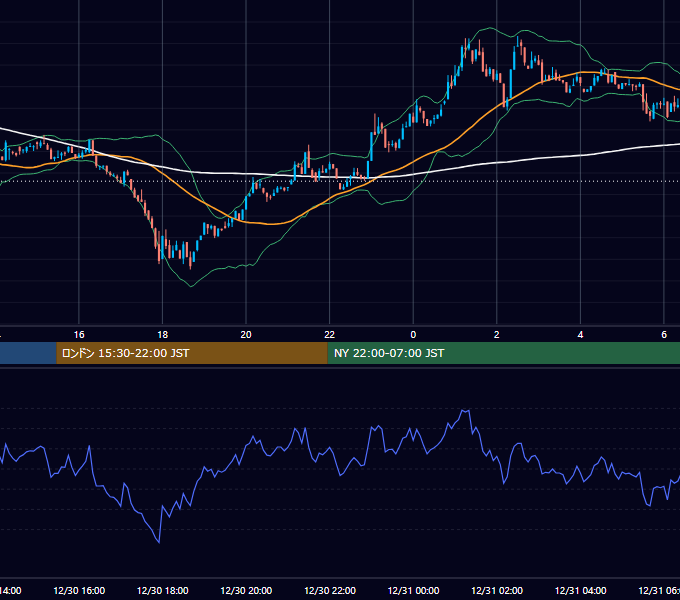Click the '16' hour label on upper axis
Screen dimensions: 680x600
(79, 335)
